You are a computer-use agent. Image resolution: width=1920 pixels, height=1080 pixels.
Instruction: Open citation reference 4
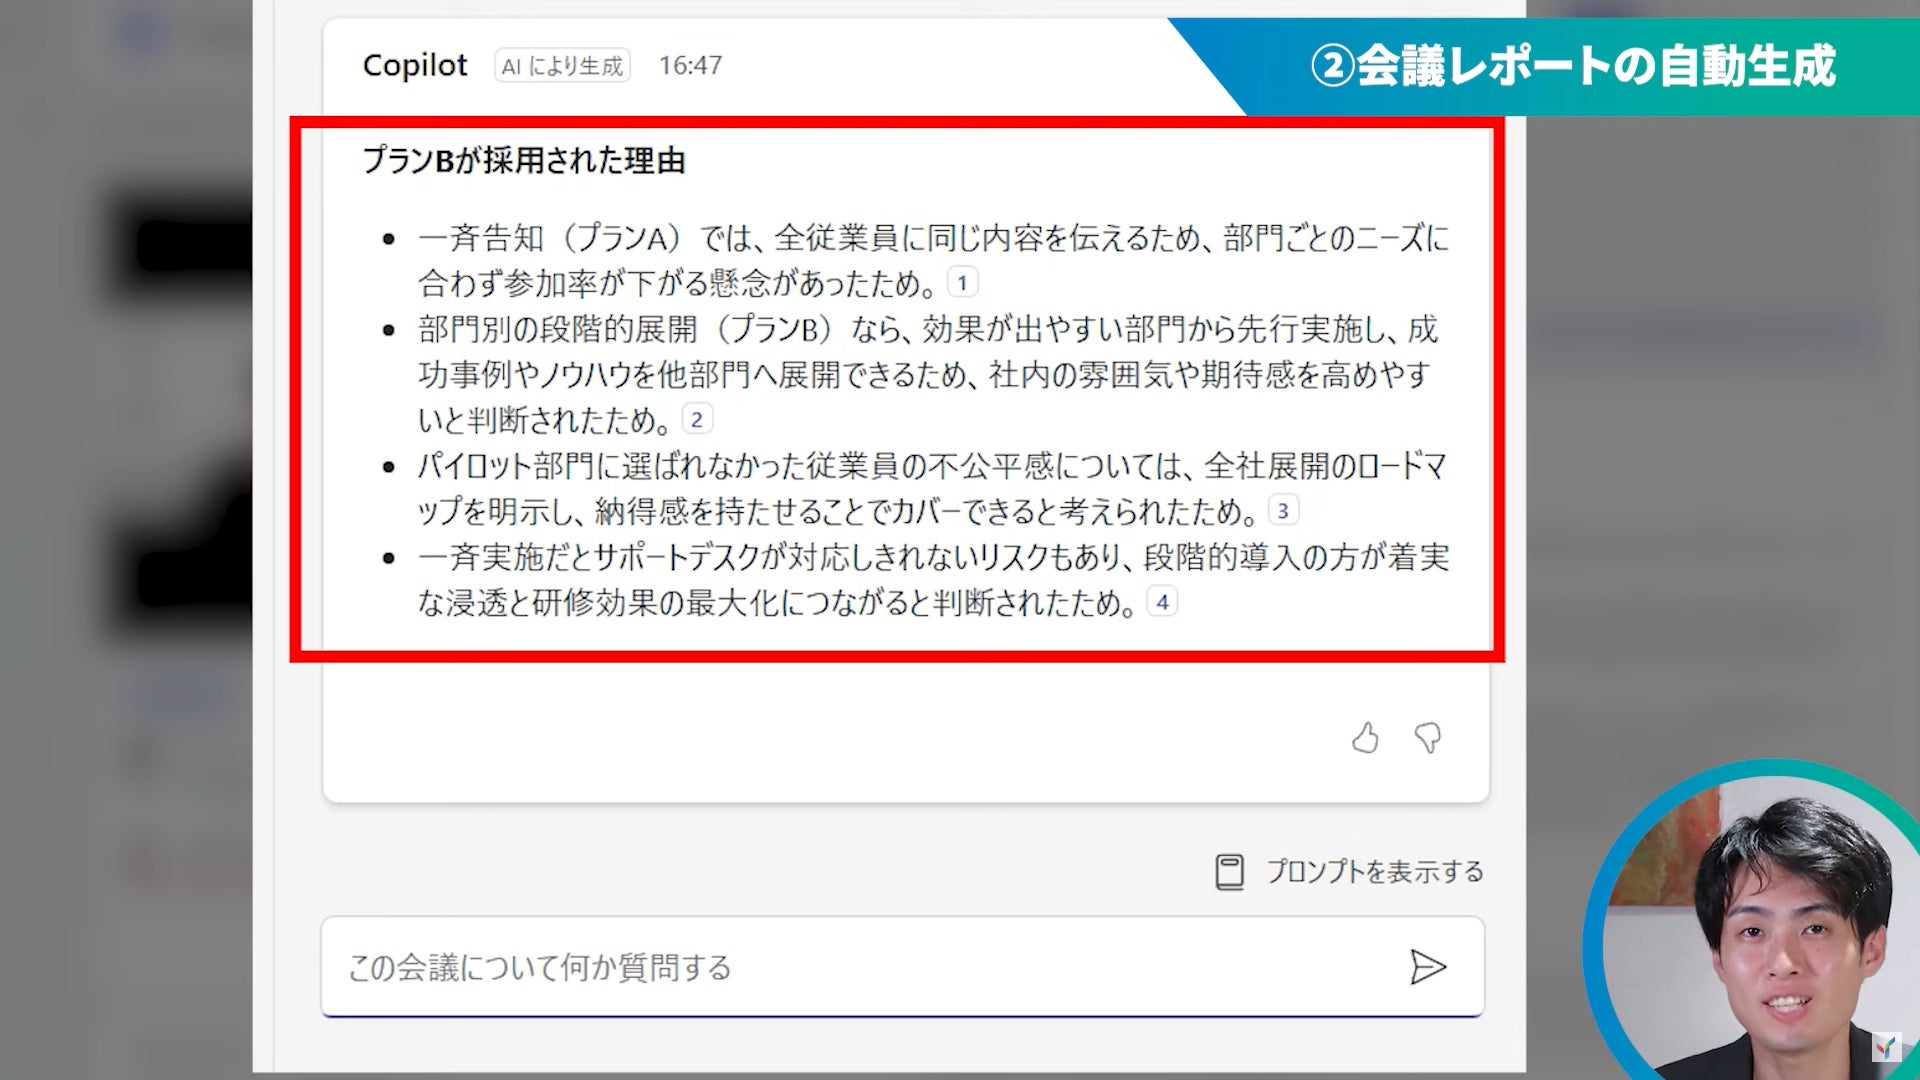(1162, 602)
